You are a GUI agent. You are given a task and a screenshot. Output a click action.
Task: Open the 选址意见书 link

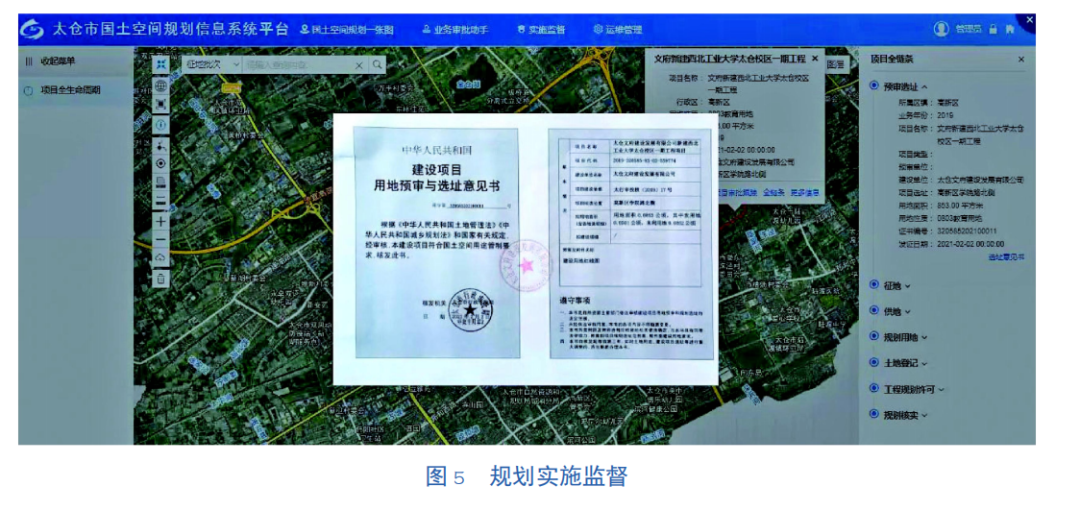(1006, 257)
